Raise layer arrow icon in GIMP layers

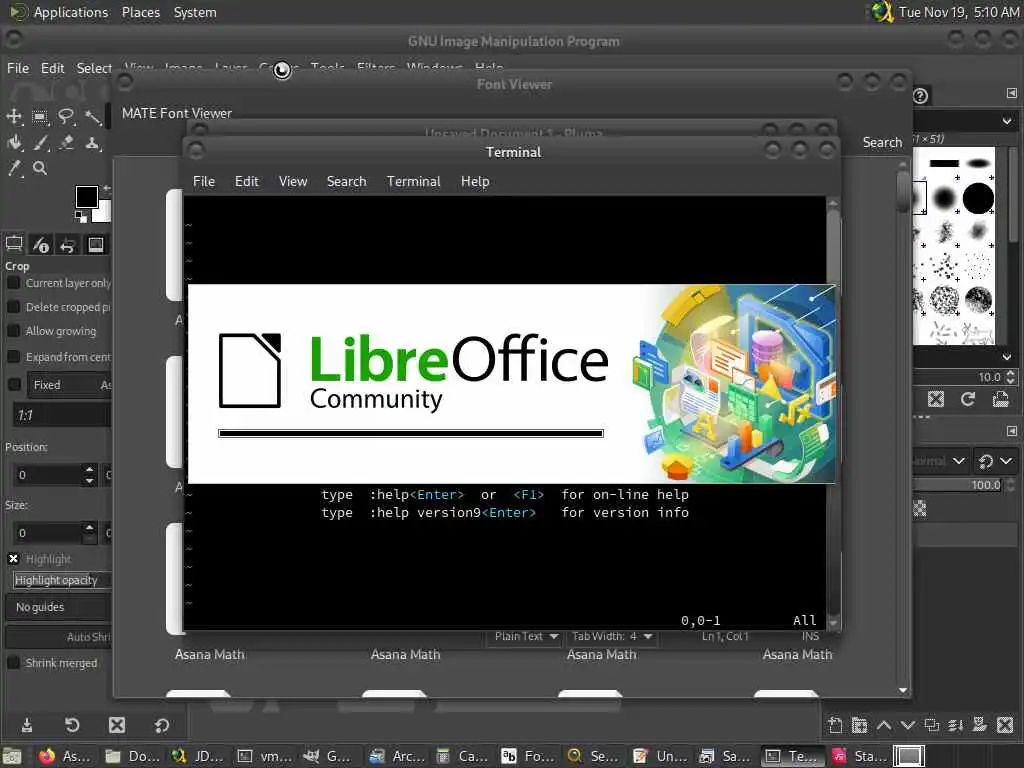tap(884, 725)
